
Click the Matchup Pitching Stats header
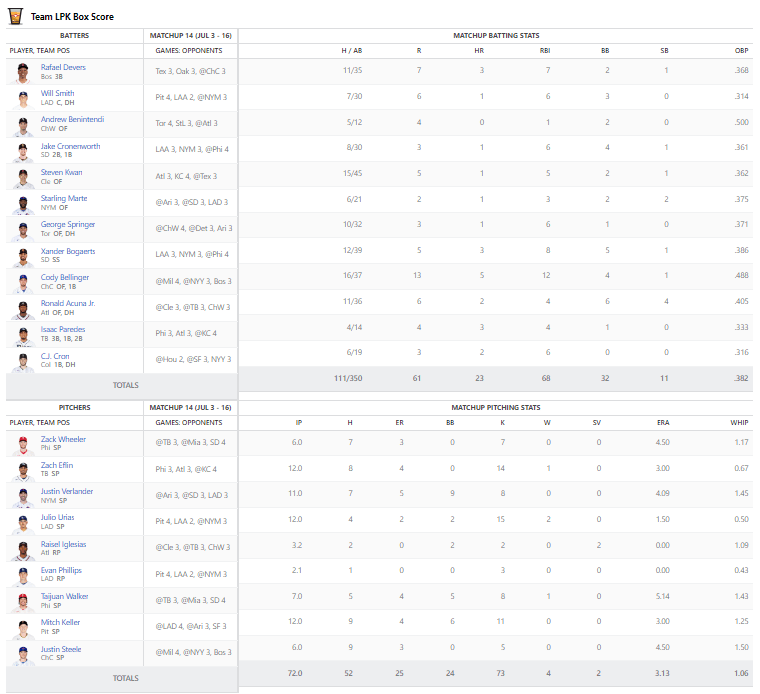[x=496, y=408]
